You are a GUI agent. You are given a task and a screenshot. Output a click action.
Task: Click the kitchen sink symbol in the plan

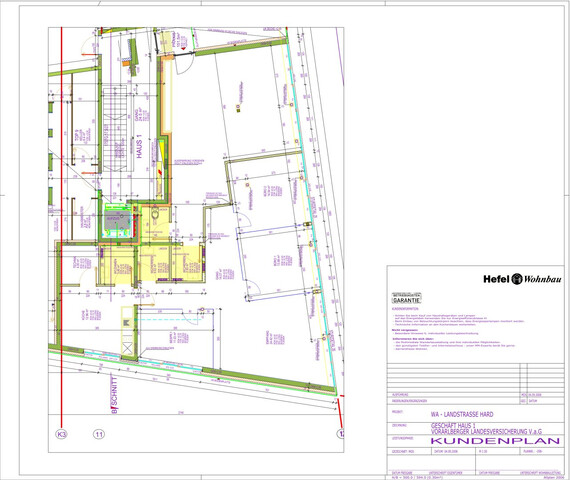[127, 322]
